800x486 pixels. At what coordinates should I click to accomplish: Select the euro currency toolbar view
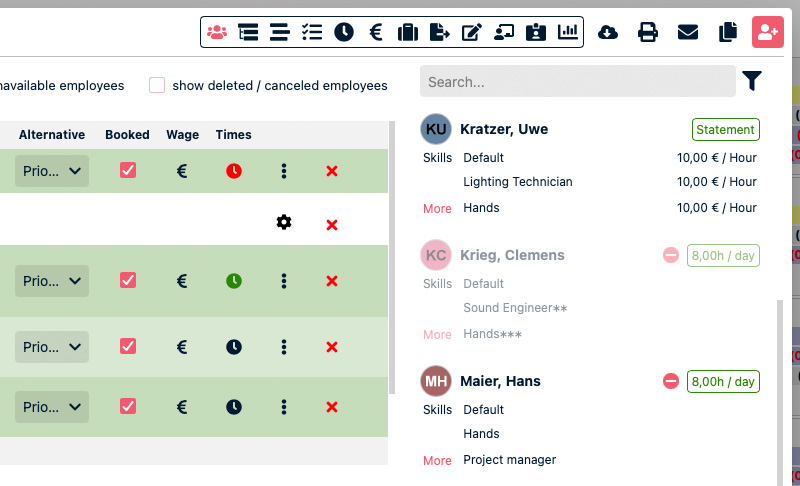[x=376, y=32]
